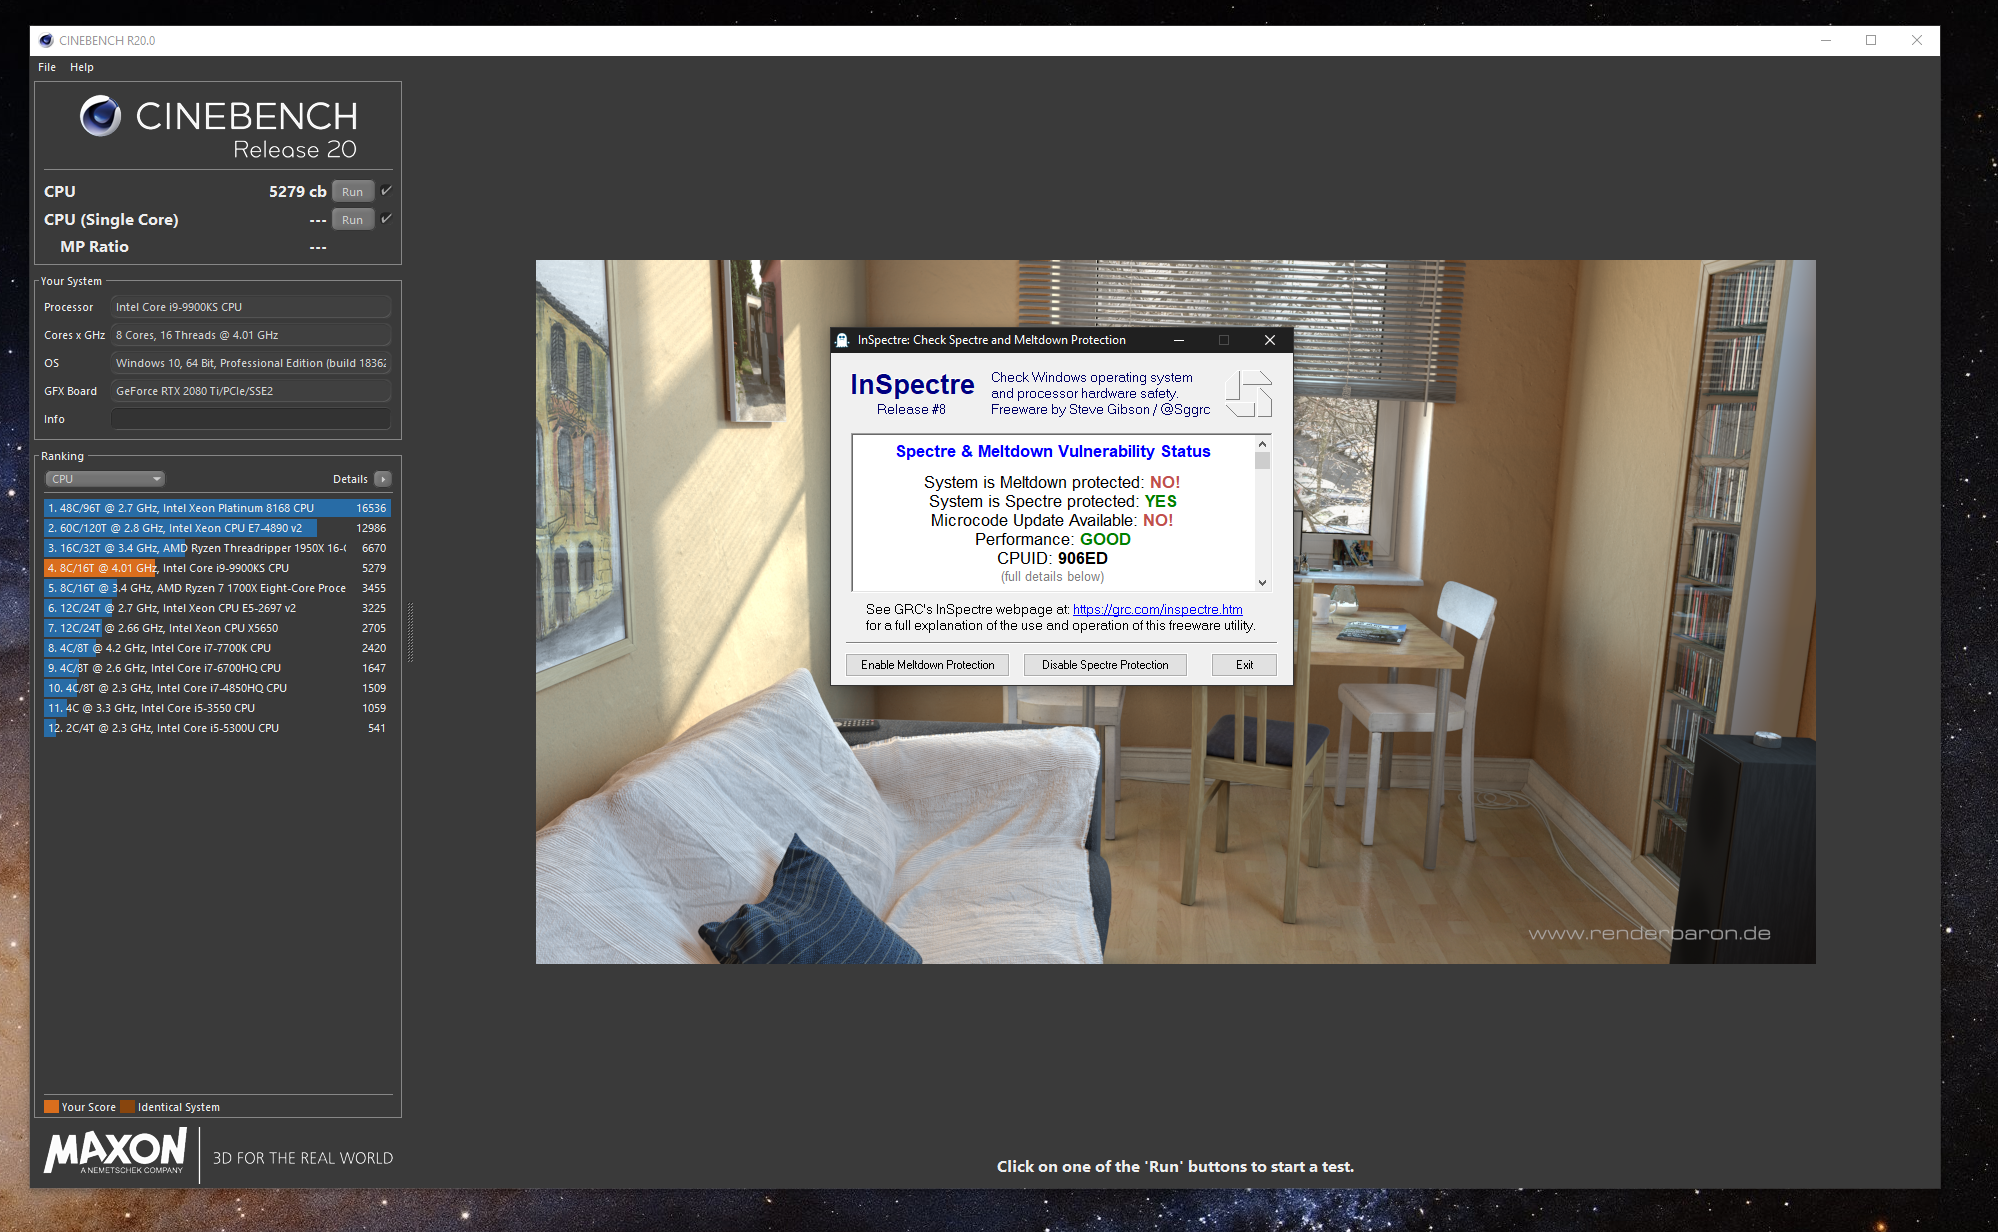Select ranking row Core i5-3550
Viewport: 1998px width, 1232px height.
[x=217, y=708]
